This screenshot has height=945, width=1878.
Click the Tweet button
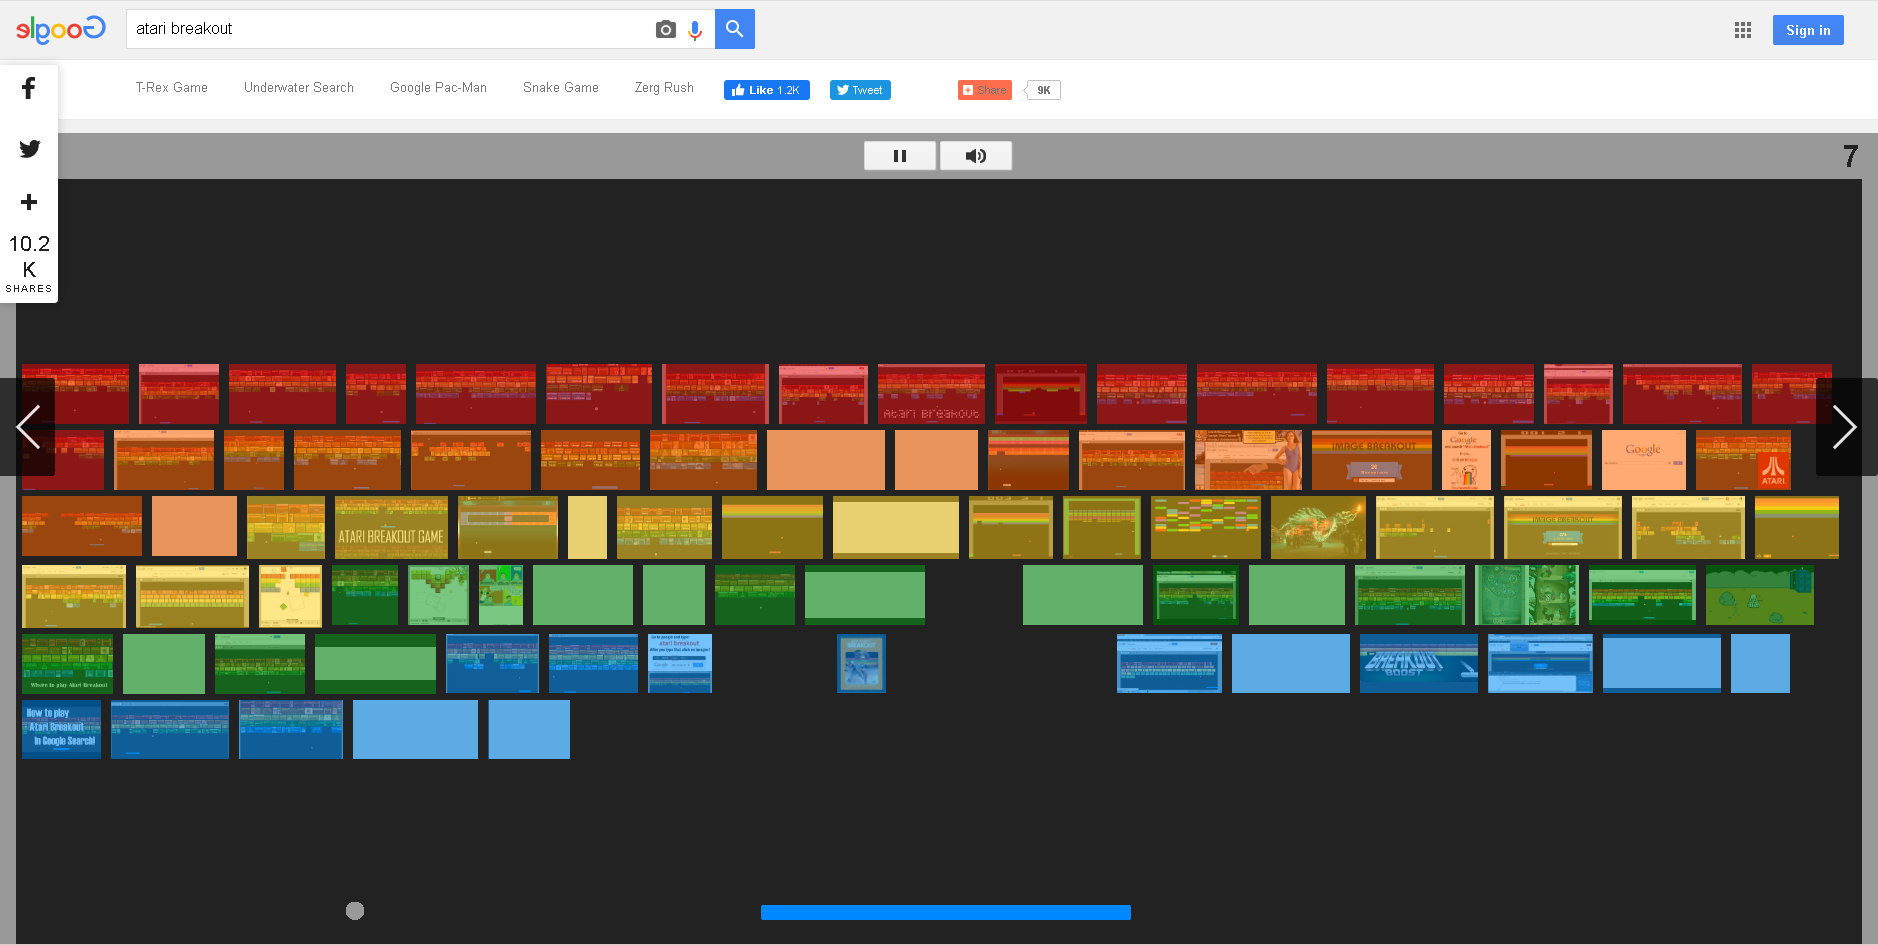coord(860,90)
